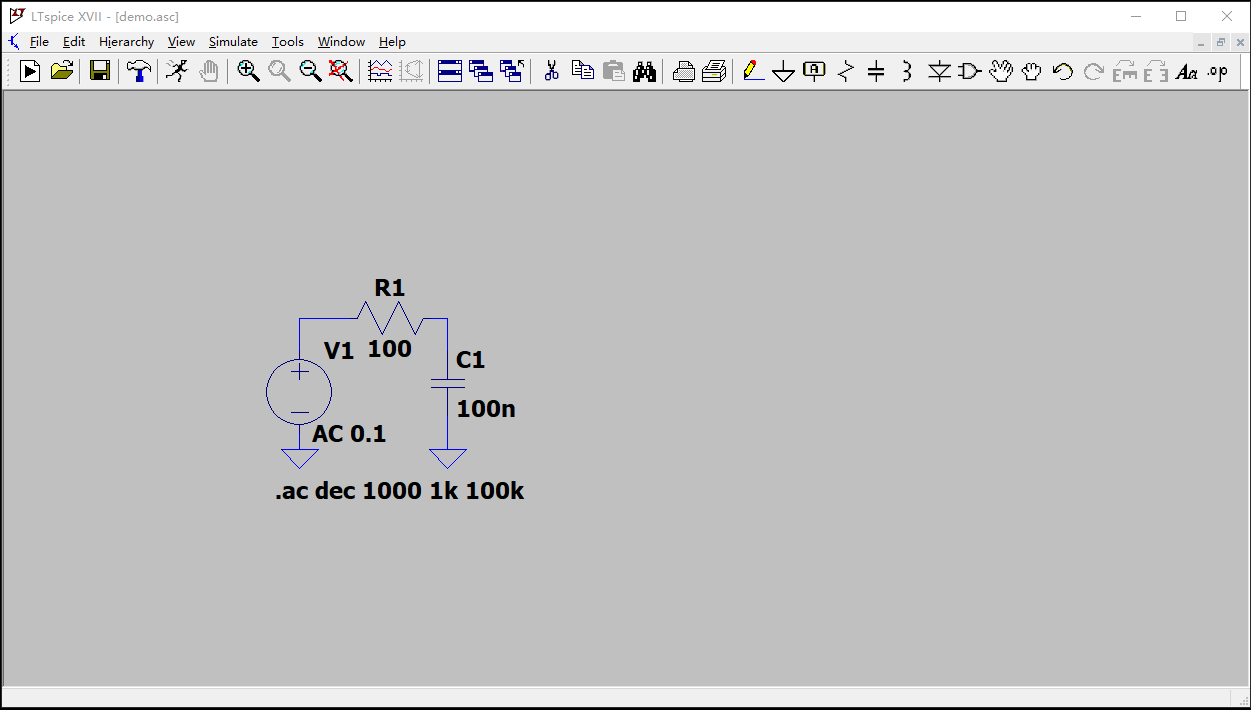Select the Diode placement tool
The height and width of the screenshot is (710, 1251).
coord(939,71)
